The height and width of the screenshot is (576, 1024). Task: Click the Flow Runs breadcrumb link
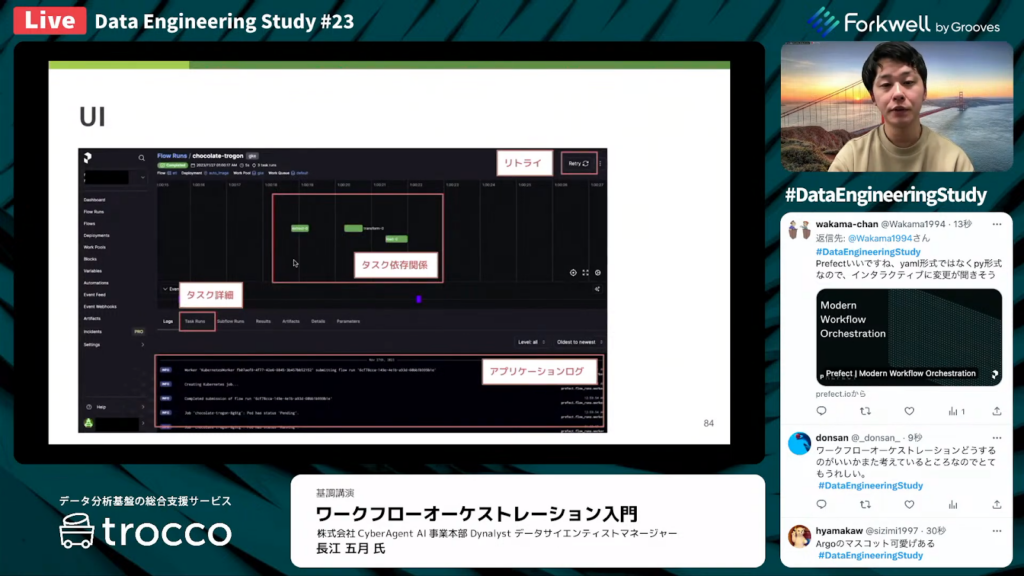tap(171, 156)
